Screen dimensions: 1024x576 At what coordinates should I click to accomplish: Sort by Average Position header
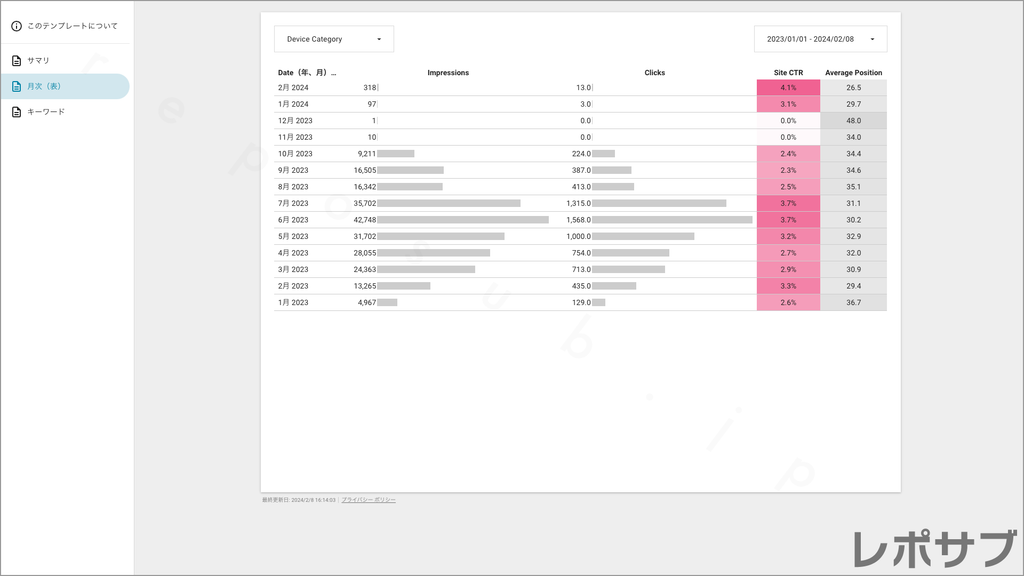pyautogui.click(x=853, y=73)
